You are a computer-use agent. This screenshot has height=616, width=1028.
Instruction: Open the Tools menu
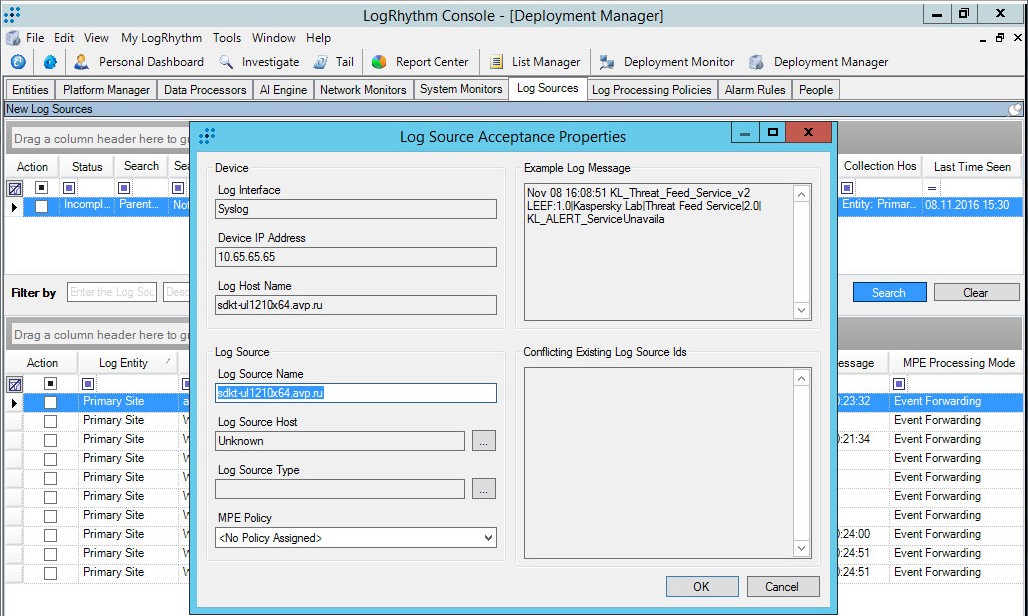tap(227, 38)
